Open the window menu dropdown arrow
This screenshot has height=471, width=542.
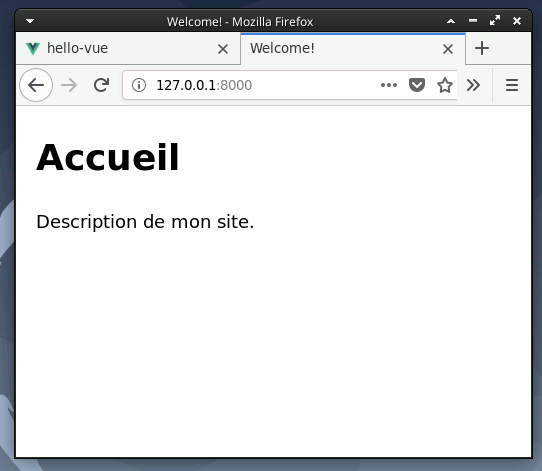(x=30, y=21)
